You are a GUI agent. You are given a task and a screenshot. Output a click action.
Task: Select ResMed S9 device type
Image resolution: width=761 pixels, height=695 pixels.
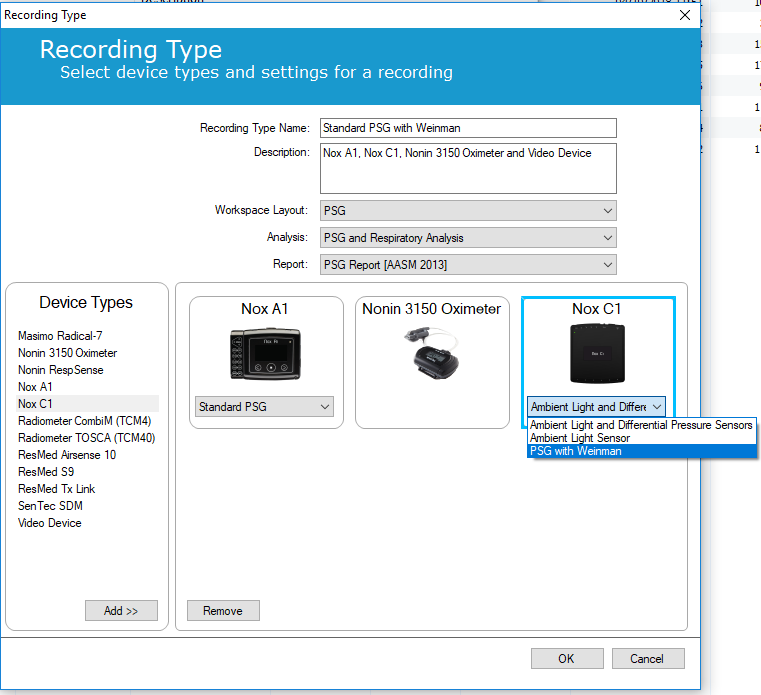pos(46,472)
